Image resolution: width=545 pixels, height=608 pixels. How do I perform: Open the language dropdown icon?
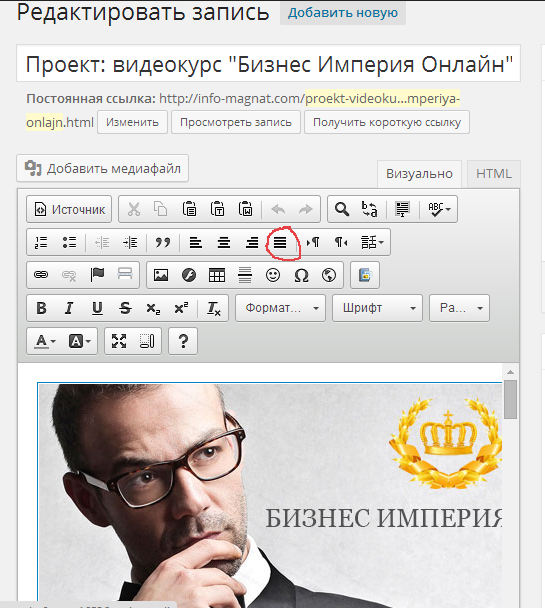pyautogui.click(x=372, y=242)
